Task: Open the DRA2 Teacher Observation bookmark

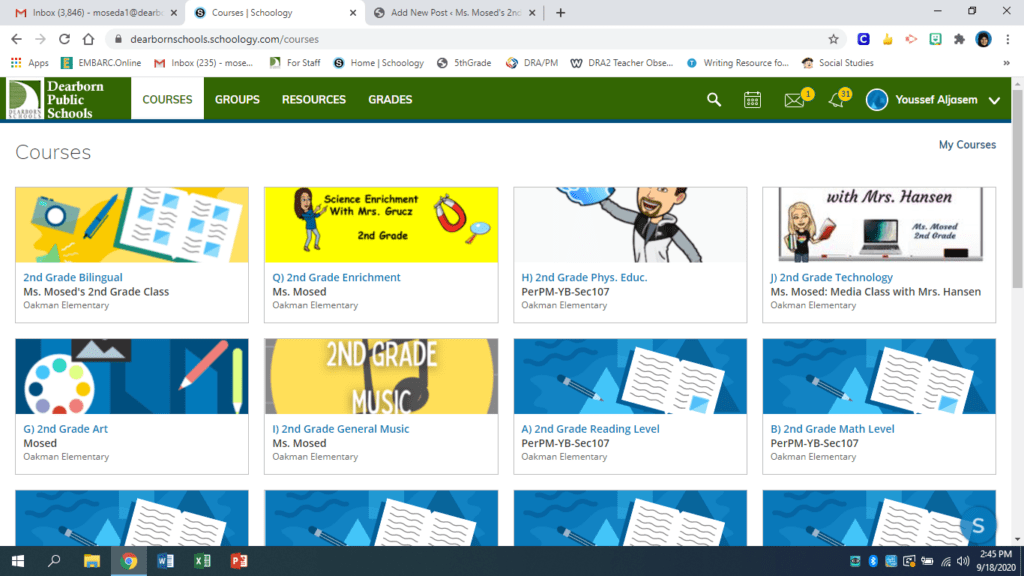Action: (622, 63)
